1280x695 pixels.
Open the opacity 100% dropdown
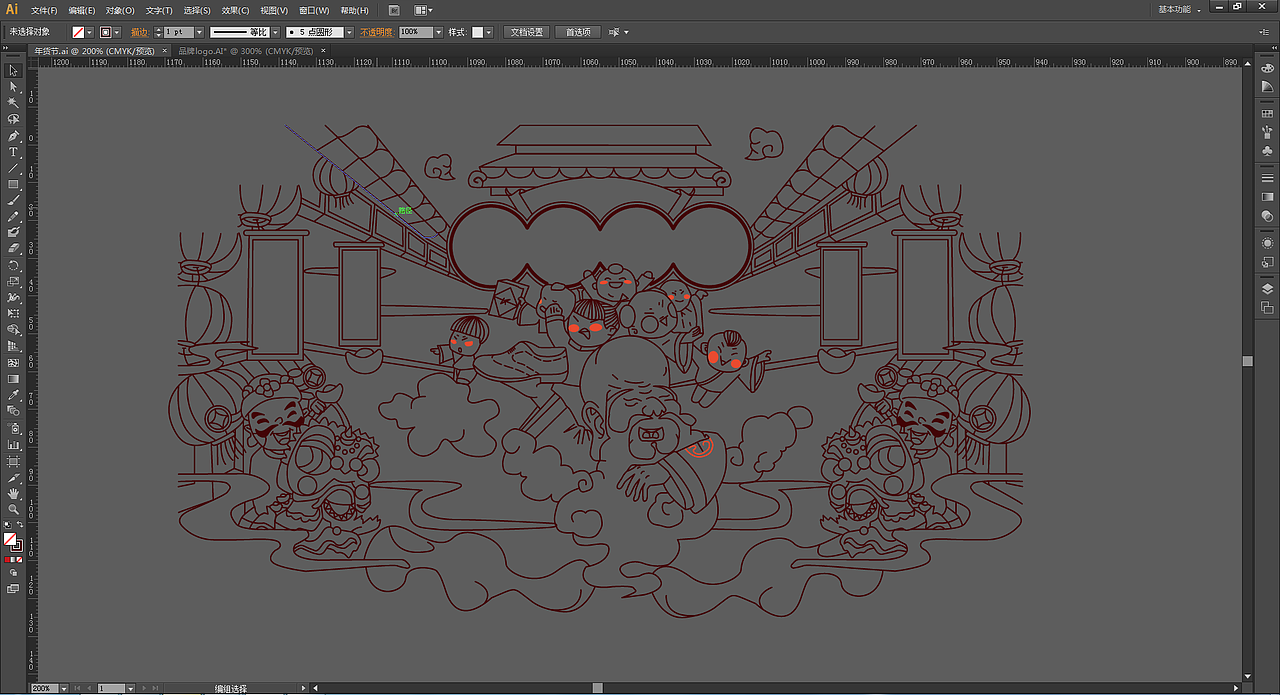coord(438,32)
